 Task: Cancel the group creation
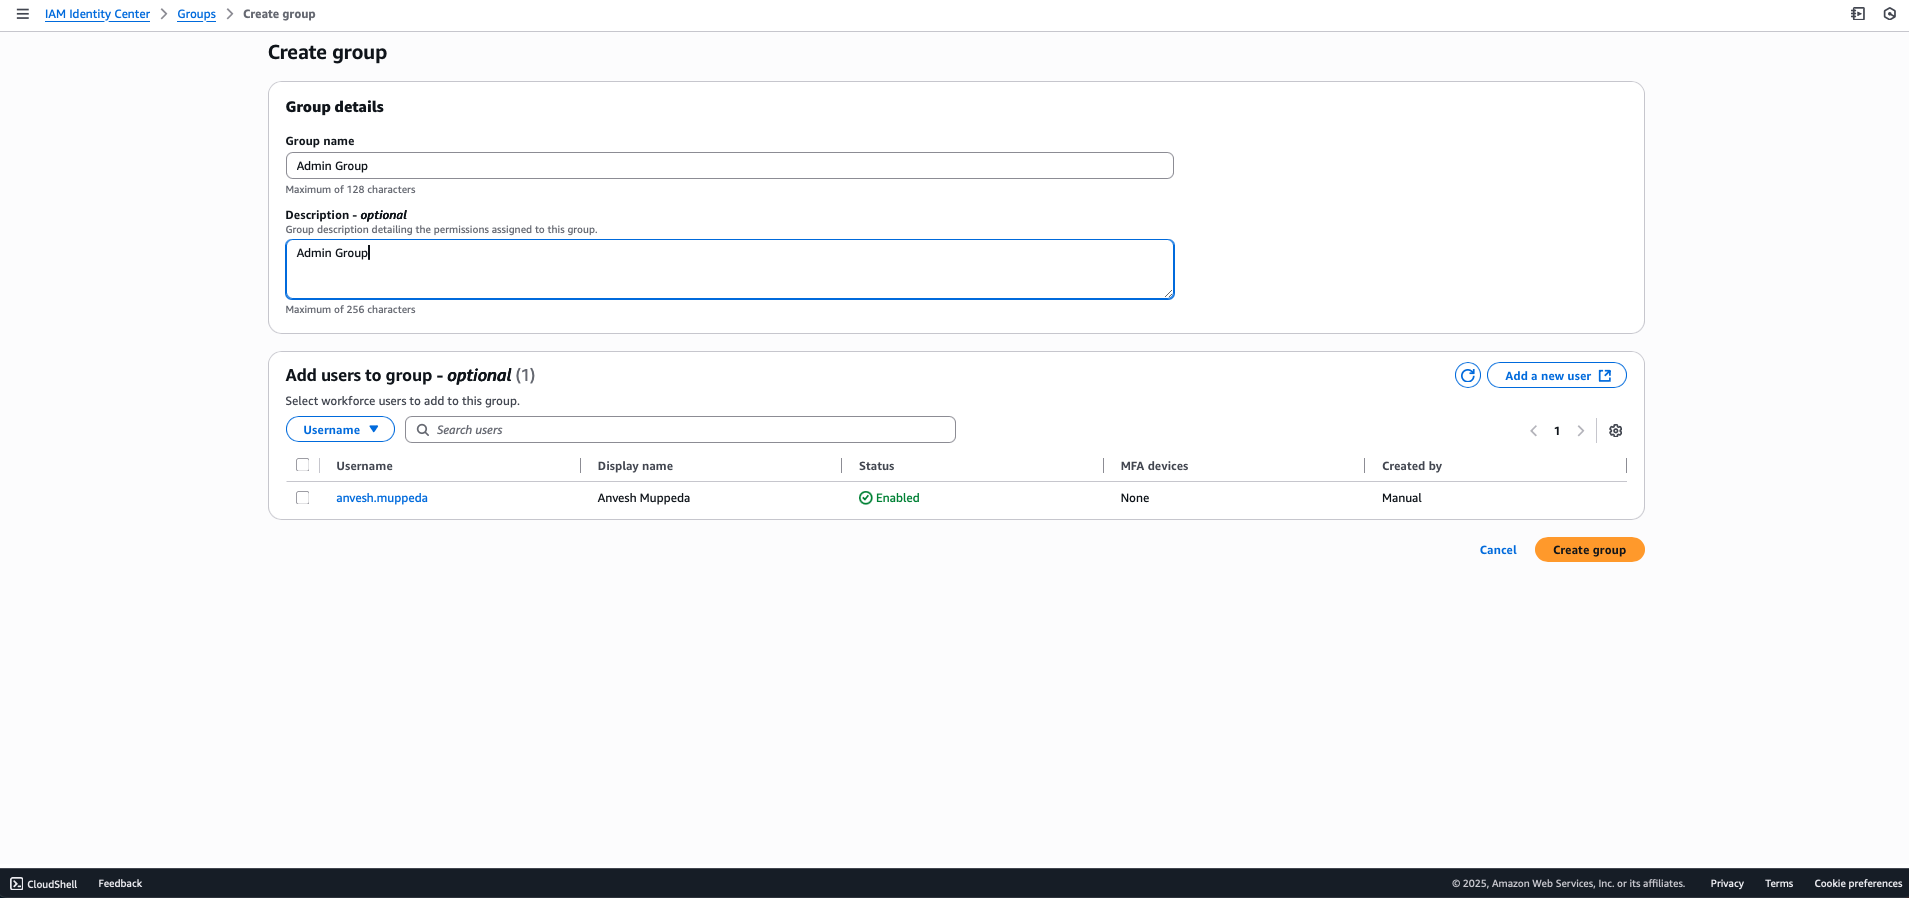point(1497,550)
